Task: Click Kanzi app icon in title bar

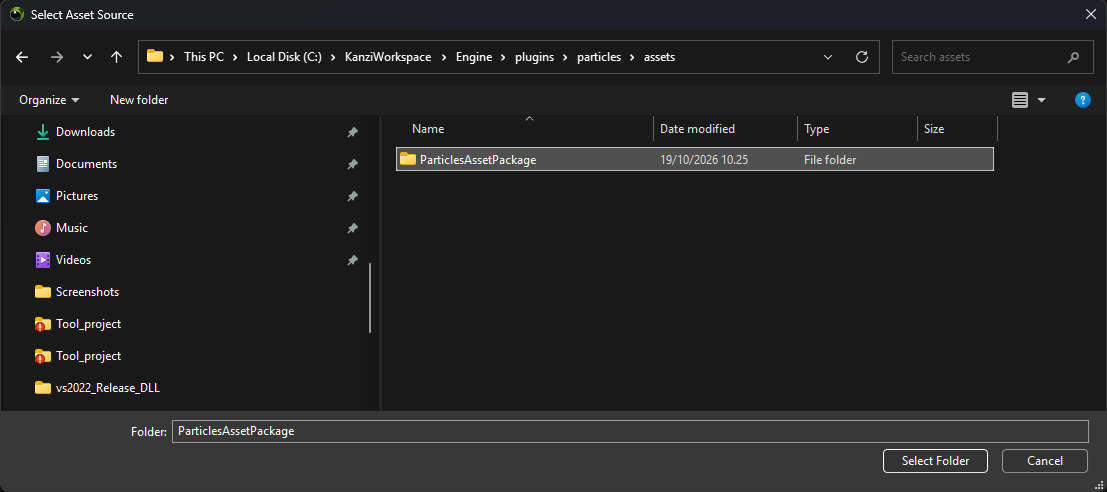Action: click(x=16, y=14)
